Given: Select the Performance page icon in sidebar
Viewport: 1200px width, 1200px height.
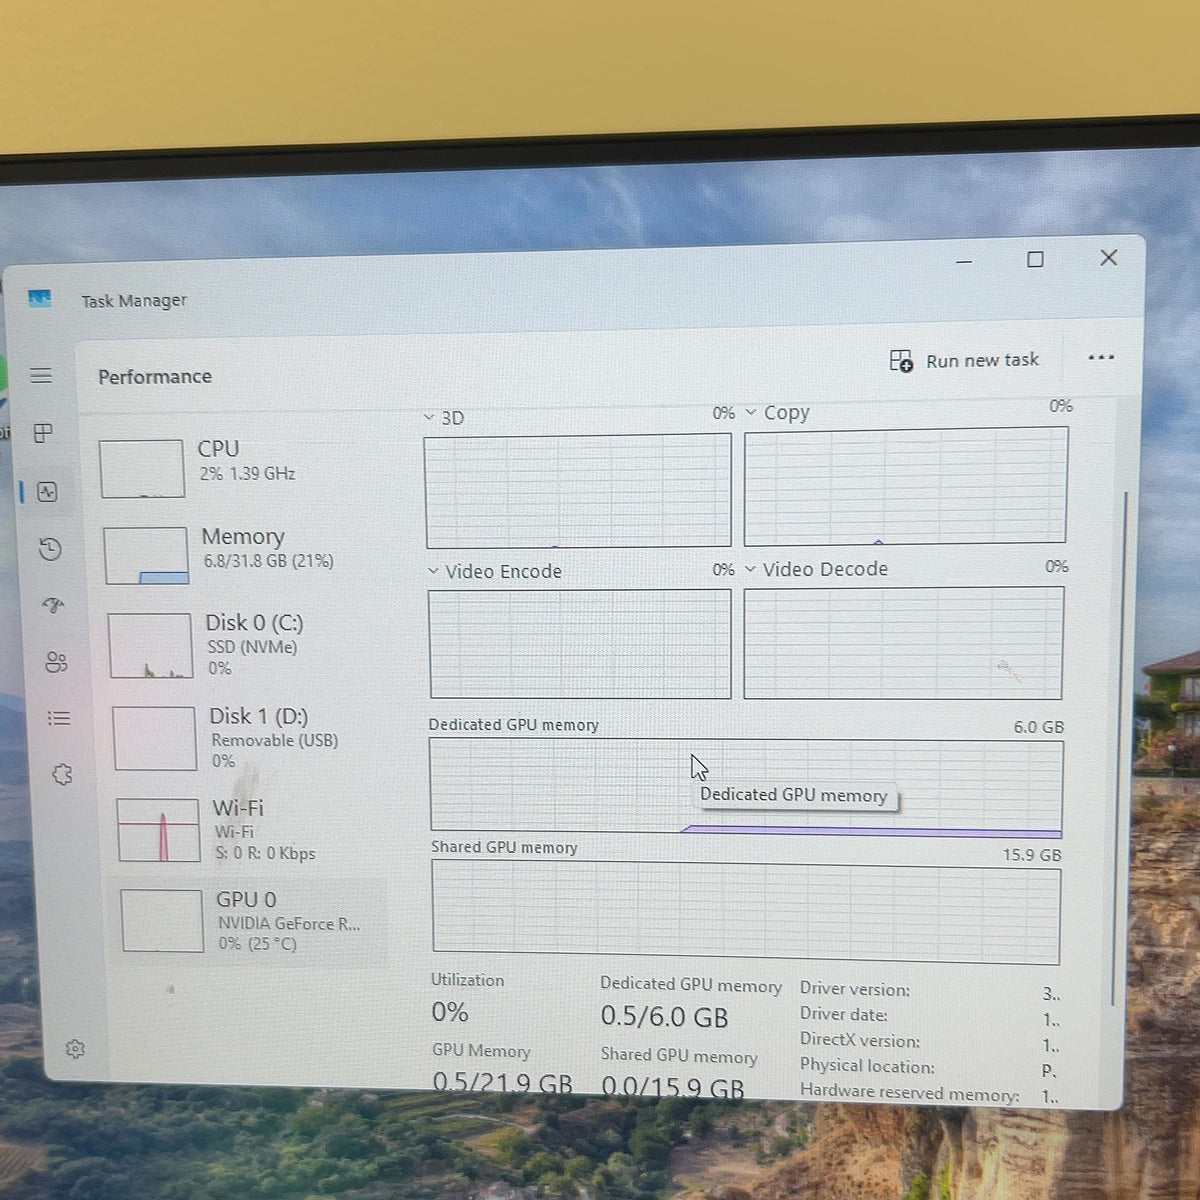Looking at the screenshot, I should [47, 492].
